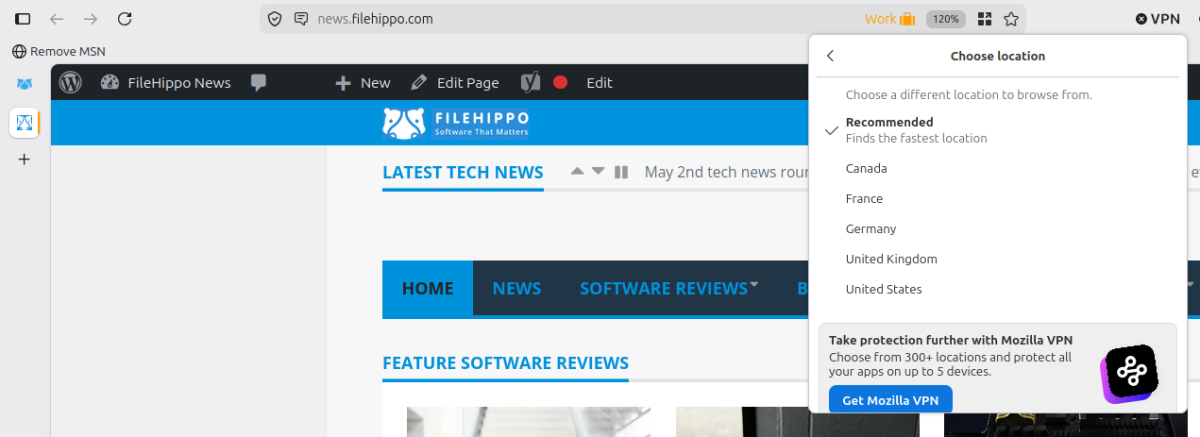Toggle the browser sidebar panel icon

pyautogui.click(x=23, y=19)
